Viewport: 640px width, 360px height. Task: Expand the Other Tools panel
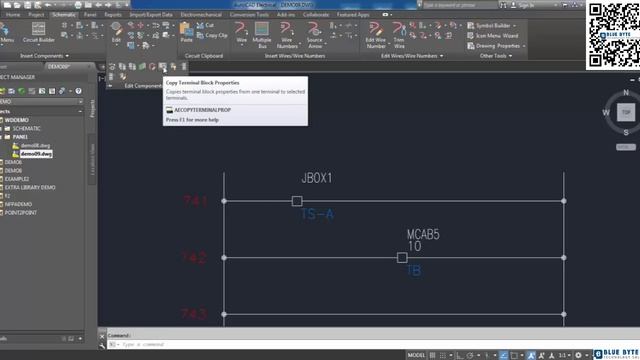[496, 56]
